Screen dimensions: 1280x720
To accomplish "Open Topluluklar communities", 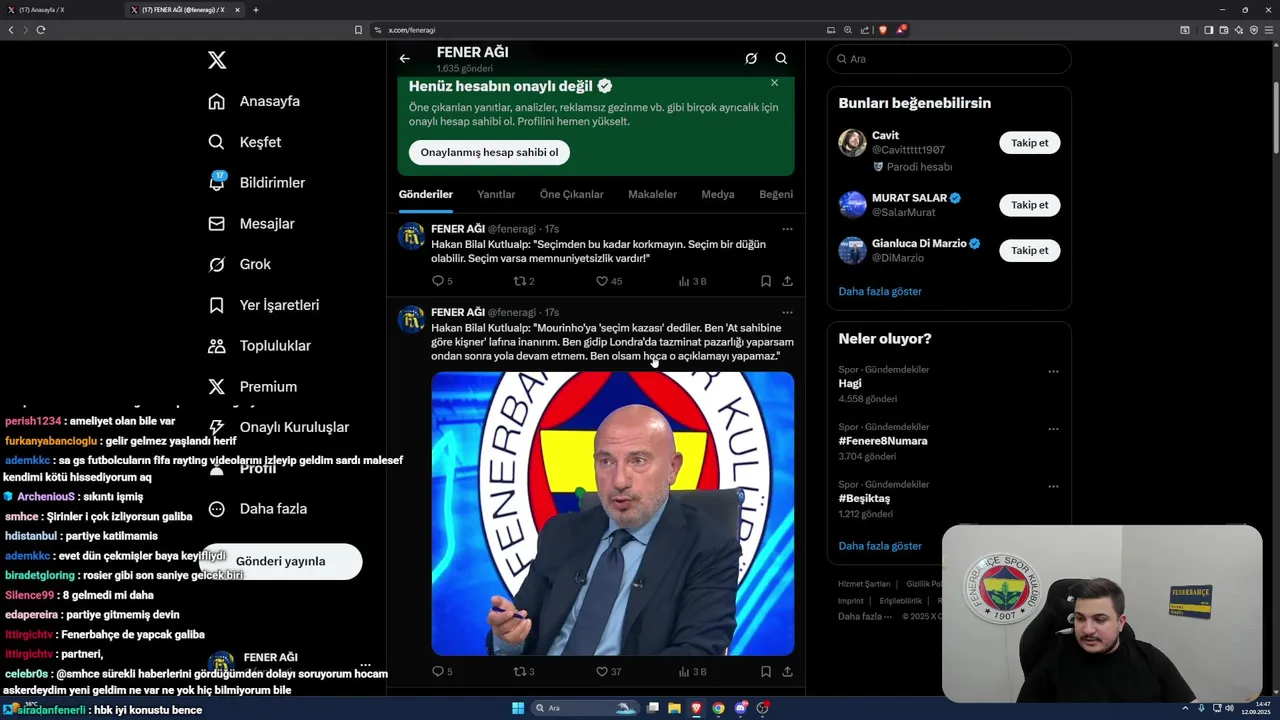I will (259, 346).
